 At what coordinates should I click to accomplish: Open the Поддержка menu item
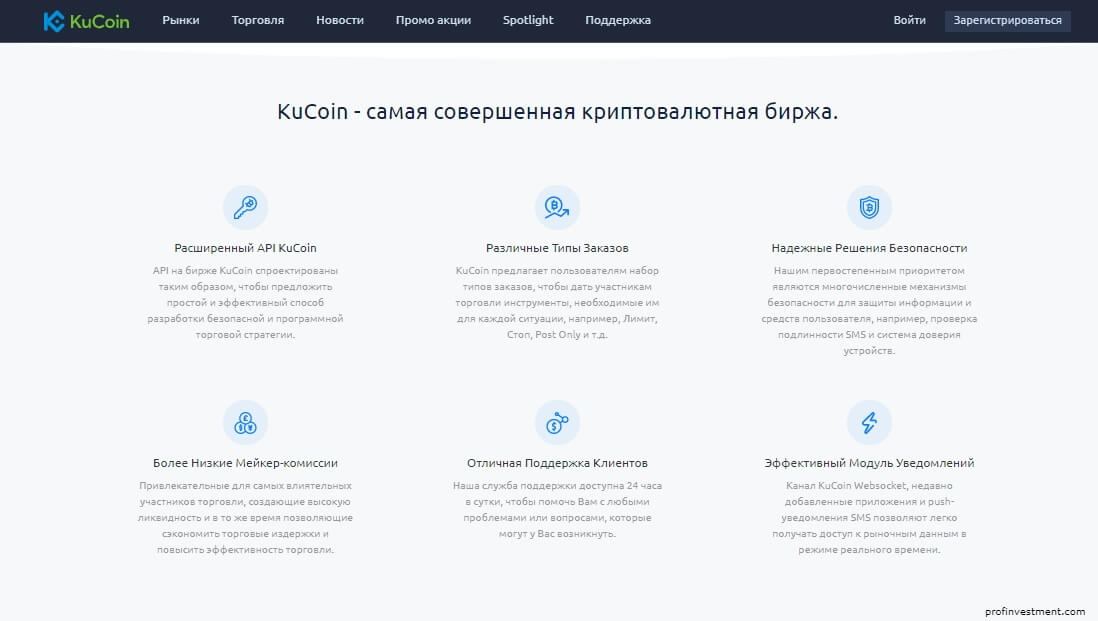click(x=618, y=20)
